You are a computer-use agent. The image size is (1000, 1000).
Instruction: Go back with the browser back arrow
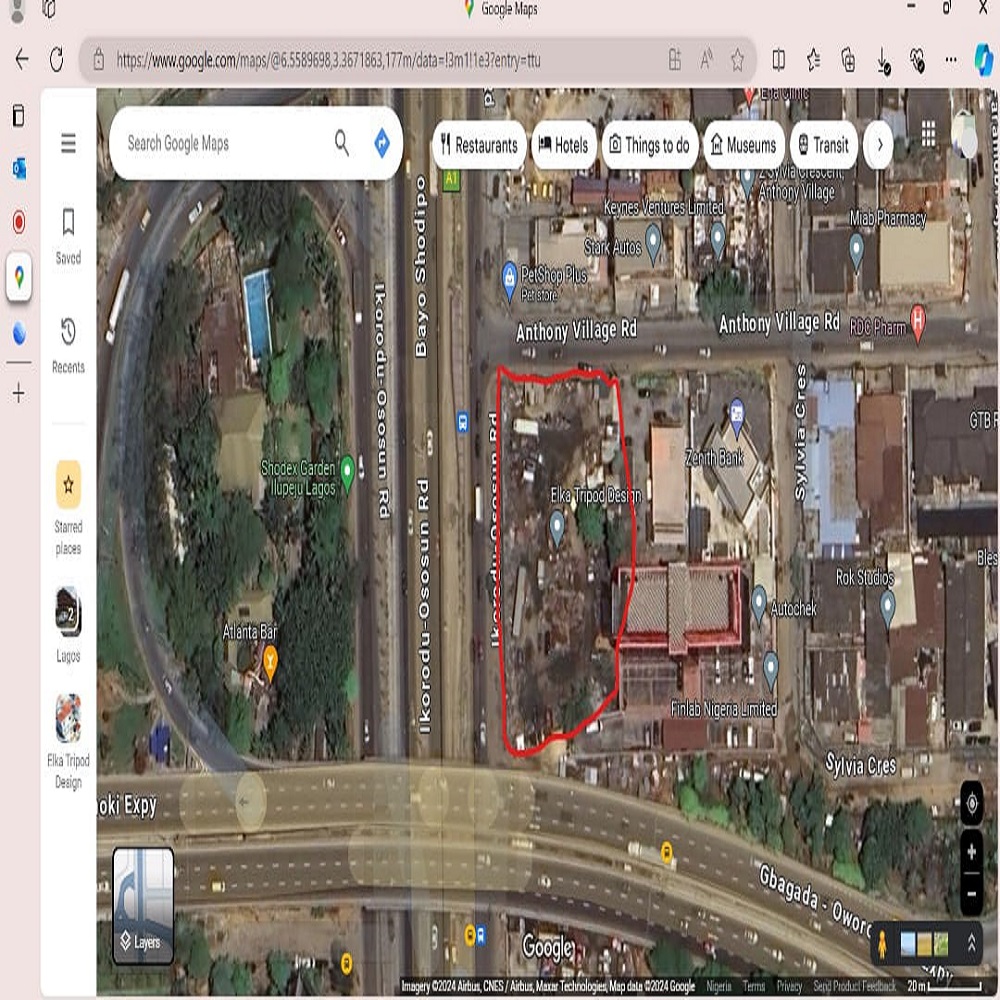[x=22, y=60]
